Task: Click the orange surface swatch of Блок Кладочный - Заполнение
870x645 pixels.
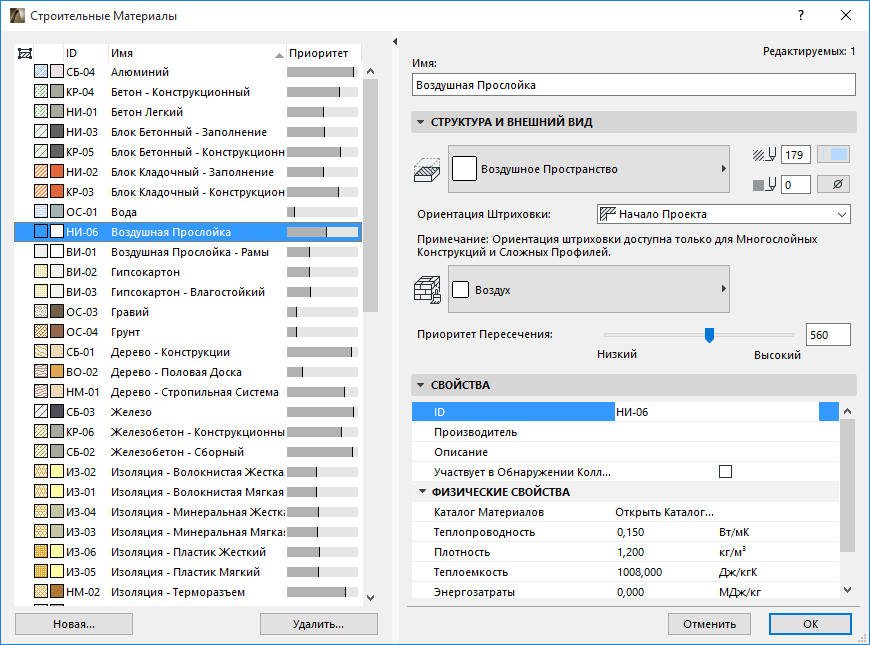Action: 57,172
